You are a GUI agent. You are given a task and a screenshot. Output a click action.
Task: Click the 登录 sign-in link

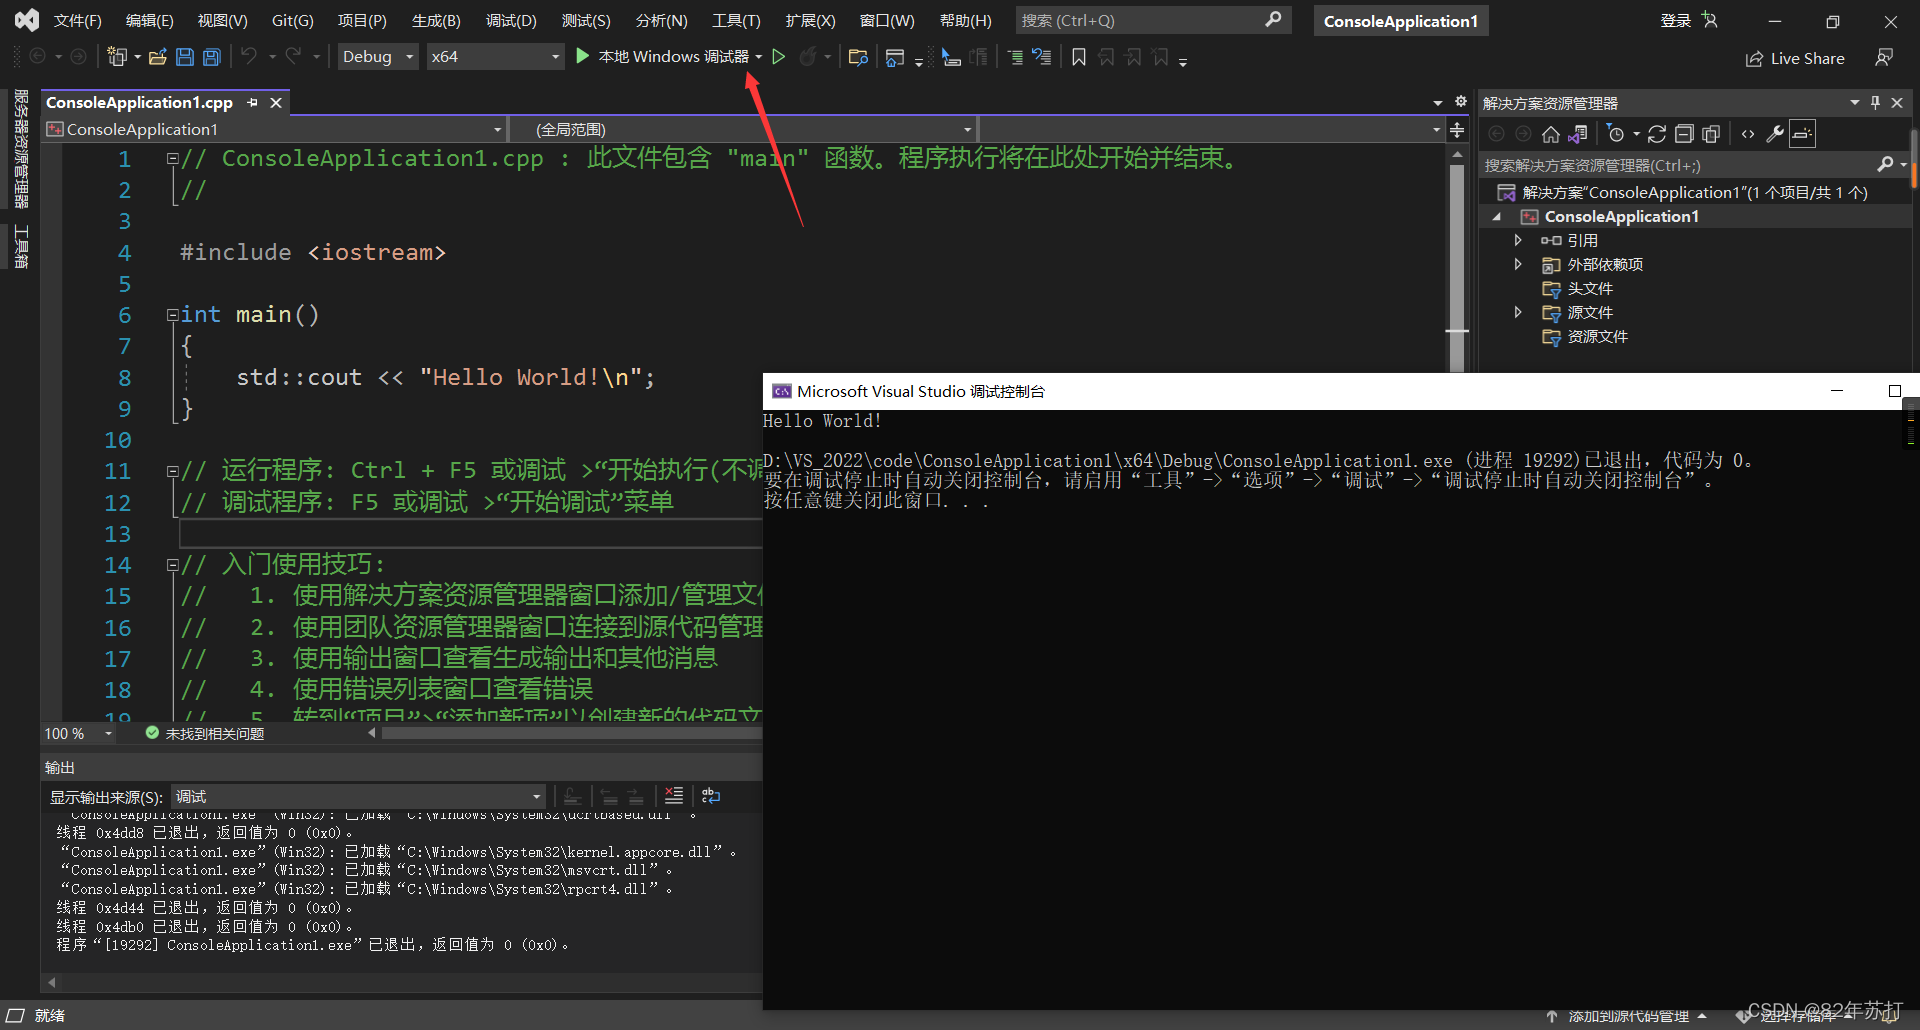coord(1676,20)
